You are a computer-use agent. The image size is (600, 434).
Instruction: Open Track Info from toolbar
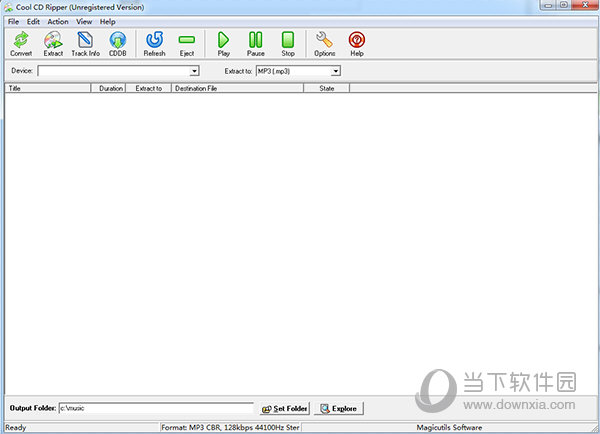[x=85, y=44]
